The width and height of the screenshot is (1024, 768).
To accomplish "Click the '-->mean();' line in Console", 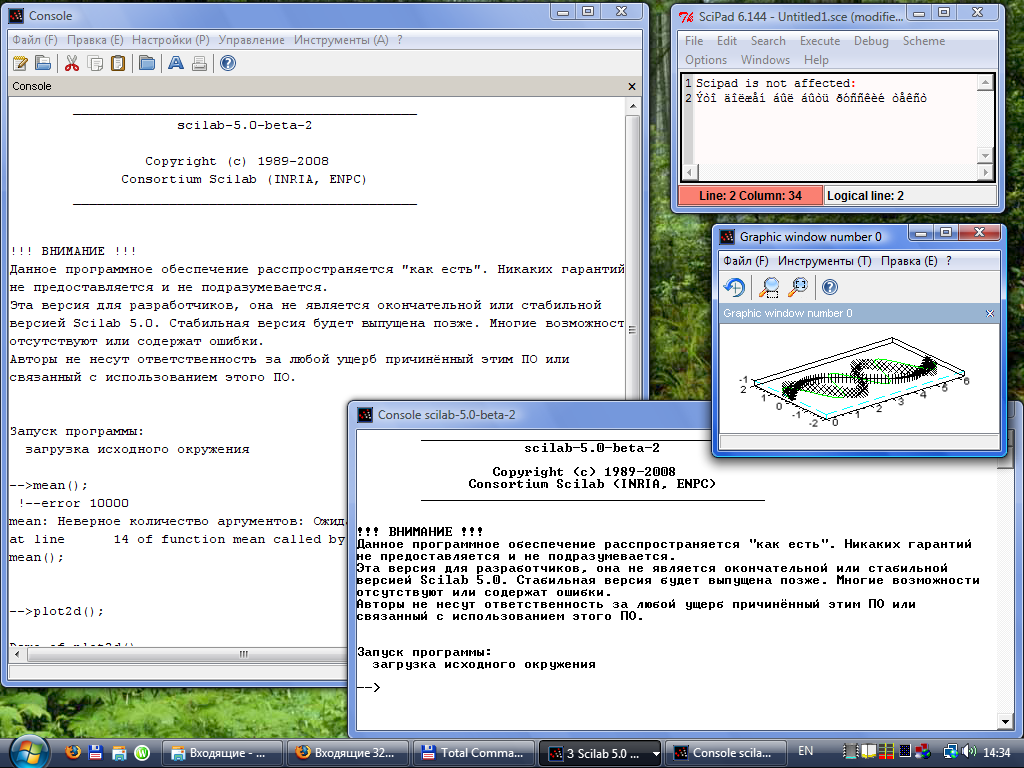I will [48, 485].
